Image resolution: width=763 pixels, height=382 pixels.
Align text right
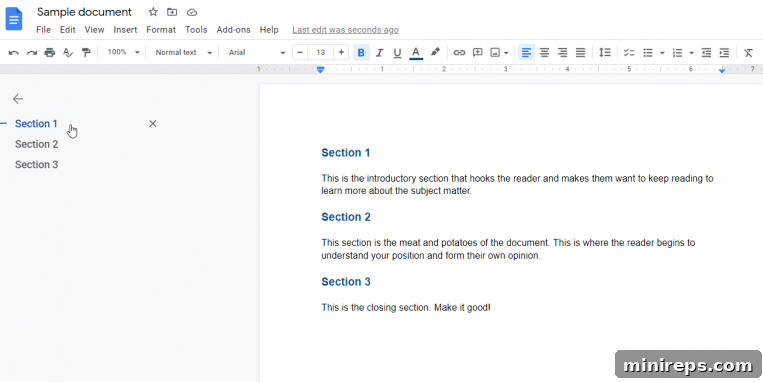(x=563, y=53)
